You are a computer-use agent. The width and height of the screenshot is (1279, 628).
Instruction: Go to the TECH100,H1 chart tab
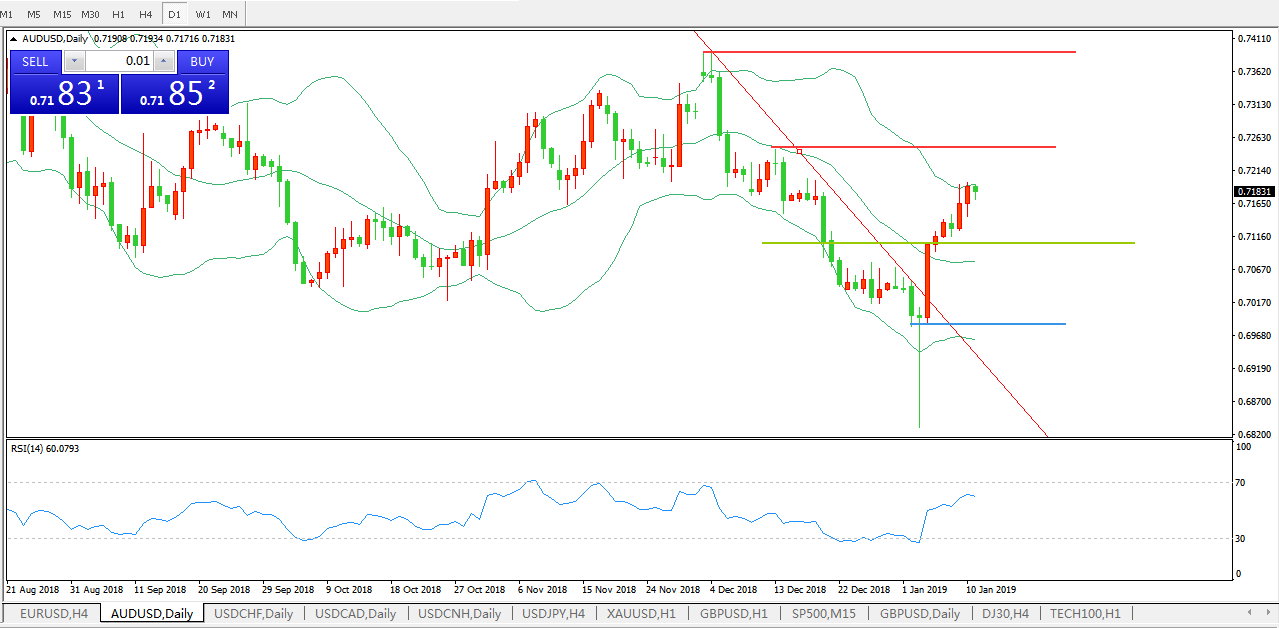(1085, 614)
